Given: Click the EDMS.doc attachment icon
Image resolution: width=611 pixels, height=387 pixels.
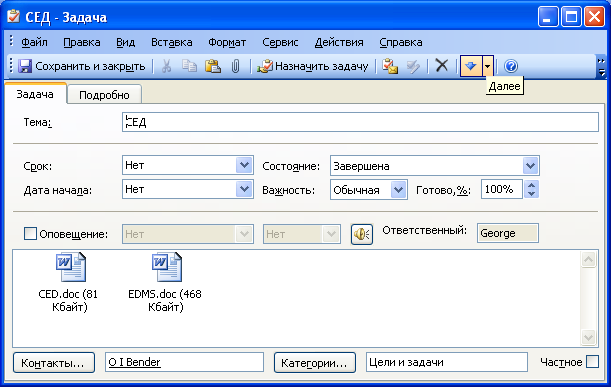Looking at the screenshot, I should [167, 267].
